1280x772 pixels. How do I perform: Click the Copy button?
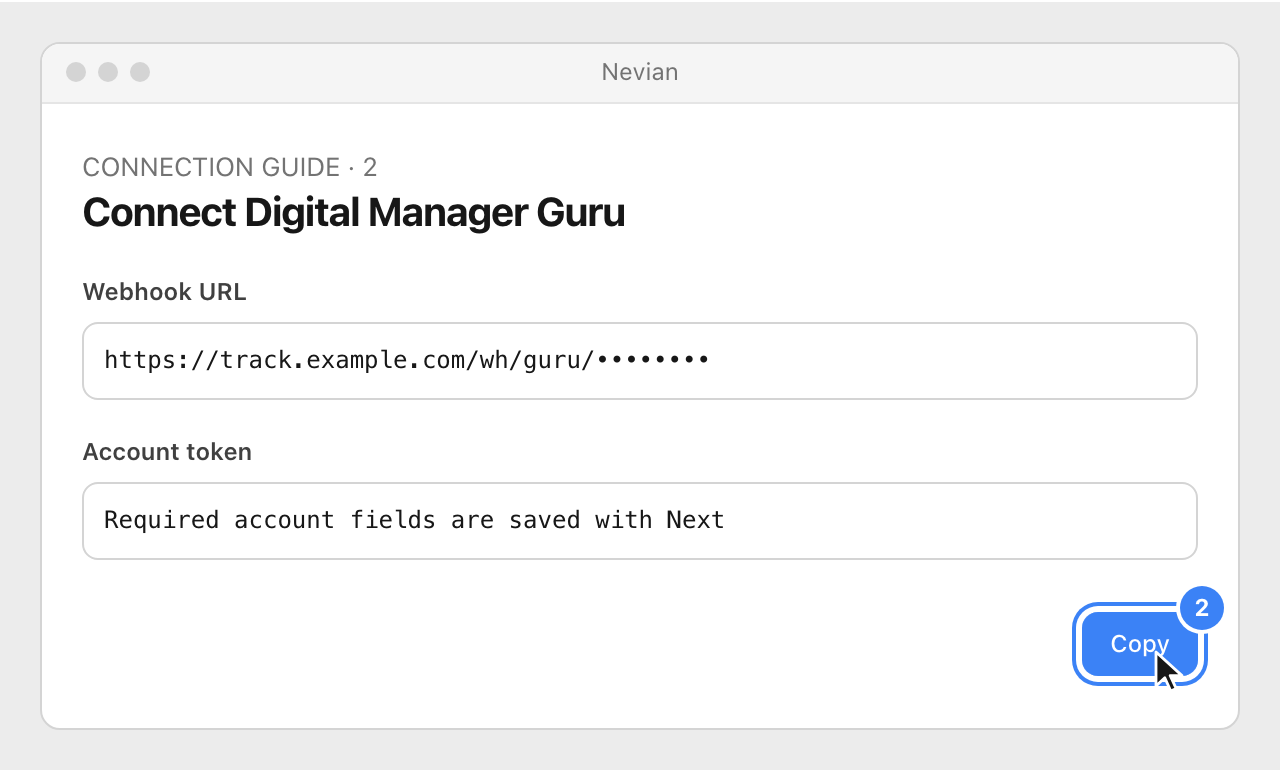click(x=1140, y=644)
